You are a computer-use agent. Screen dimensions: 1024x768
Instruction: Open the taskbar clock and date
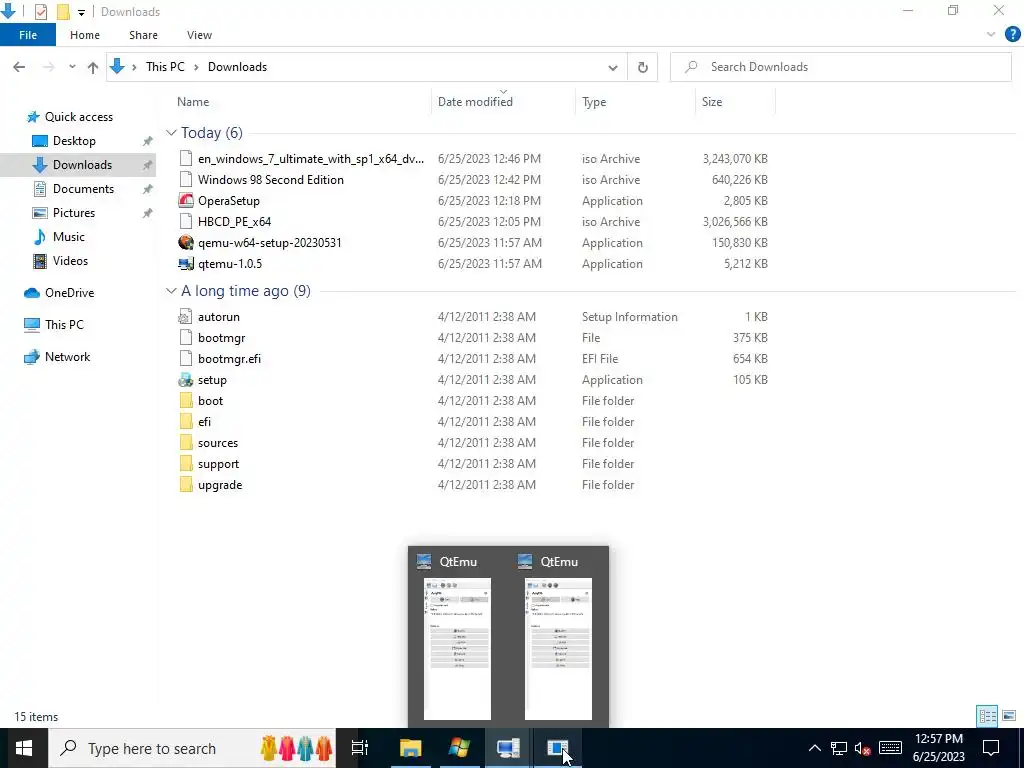(939, 748)
